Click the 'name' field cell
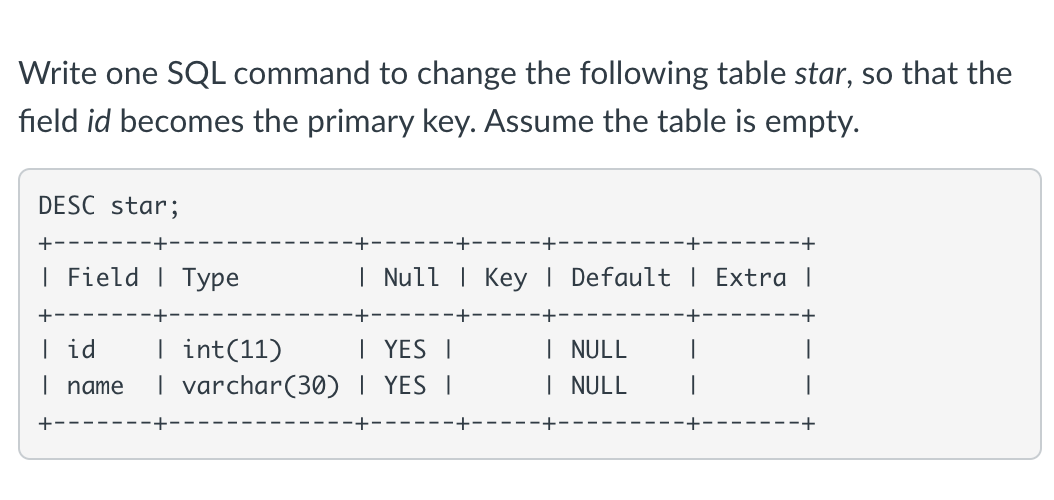Screen dimensions: 1054x500 pos(95,386)
